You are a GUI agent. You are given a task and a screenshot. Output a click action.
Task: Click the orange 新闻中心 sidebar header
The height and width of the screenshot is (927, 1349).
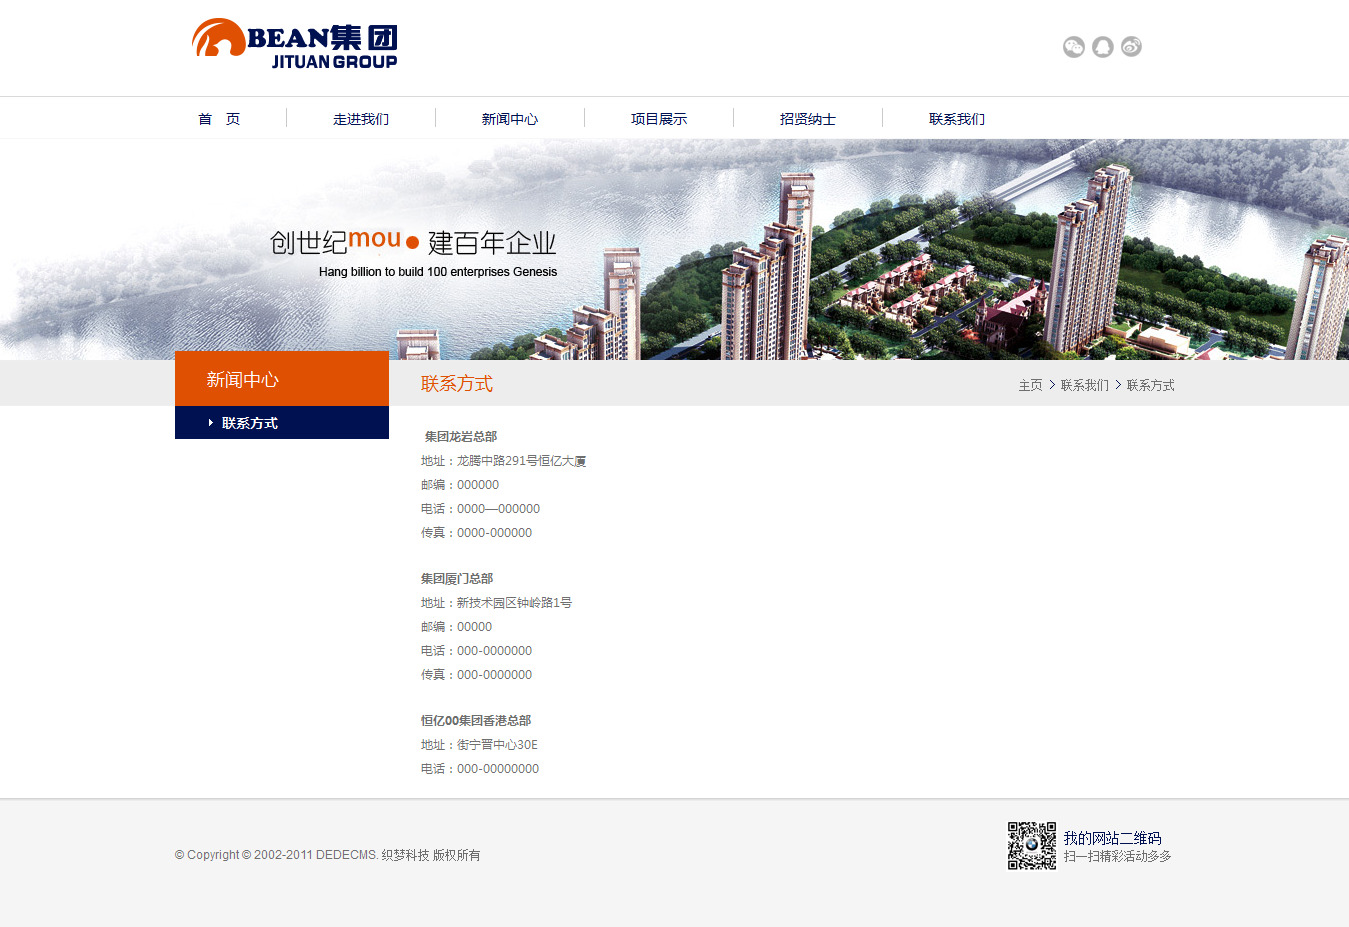tap(281, 379)
